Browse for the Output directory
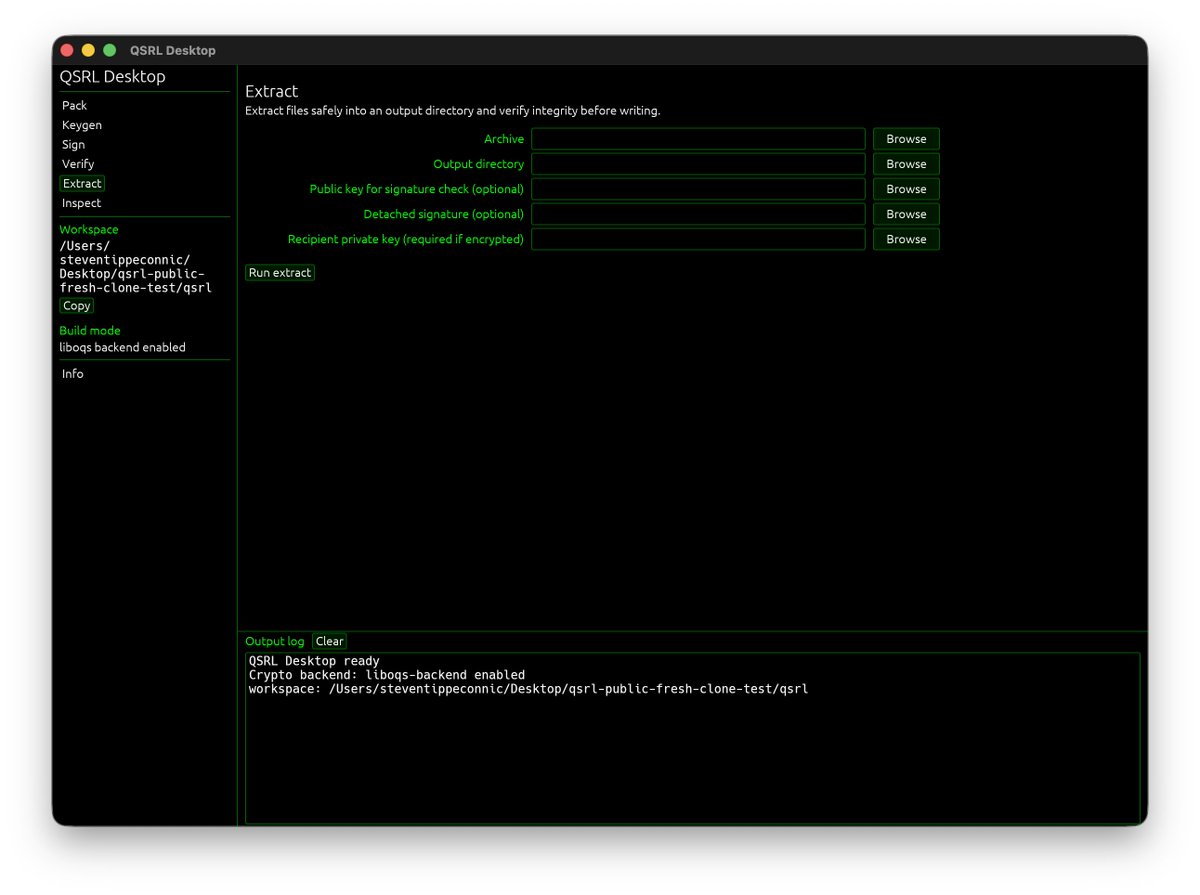 (906, 164)
